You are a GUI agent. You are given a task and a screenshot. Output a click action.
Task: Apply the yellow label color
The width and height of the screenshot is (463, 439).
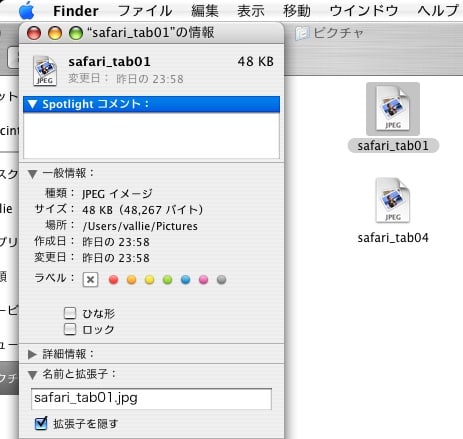coord(149,280)
